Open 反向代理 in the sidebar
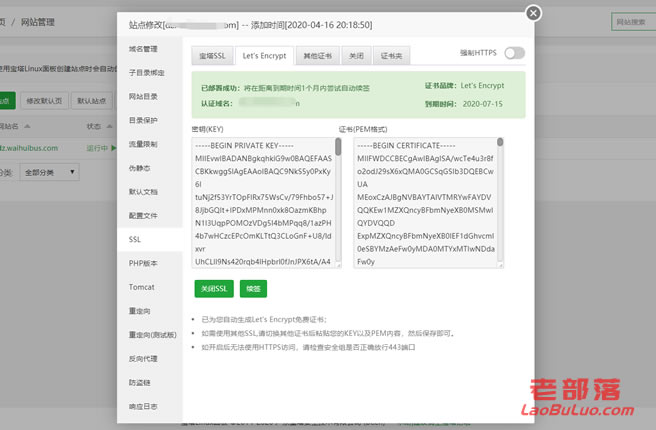This screenshot has height=430, width=656. pos(143,359)
